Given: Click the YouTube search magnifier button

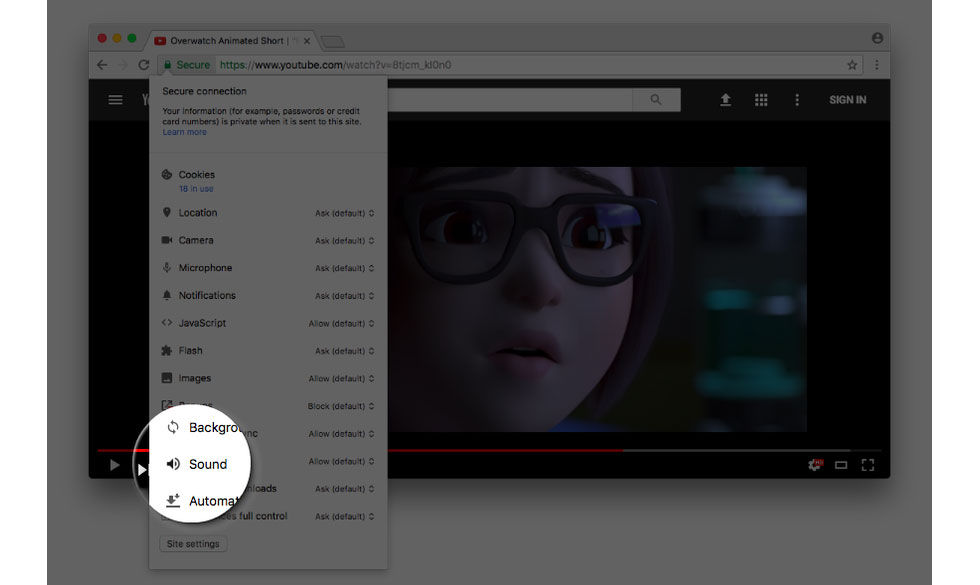Looking at the screenshot, I should coord(656,99).
